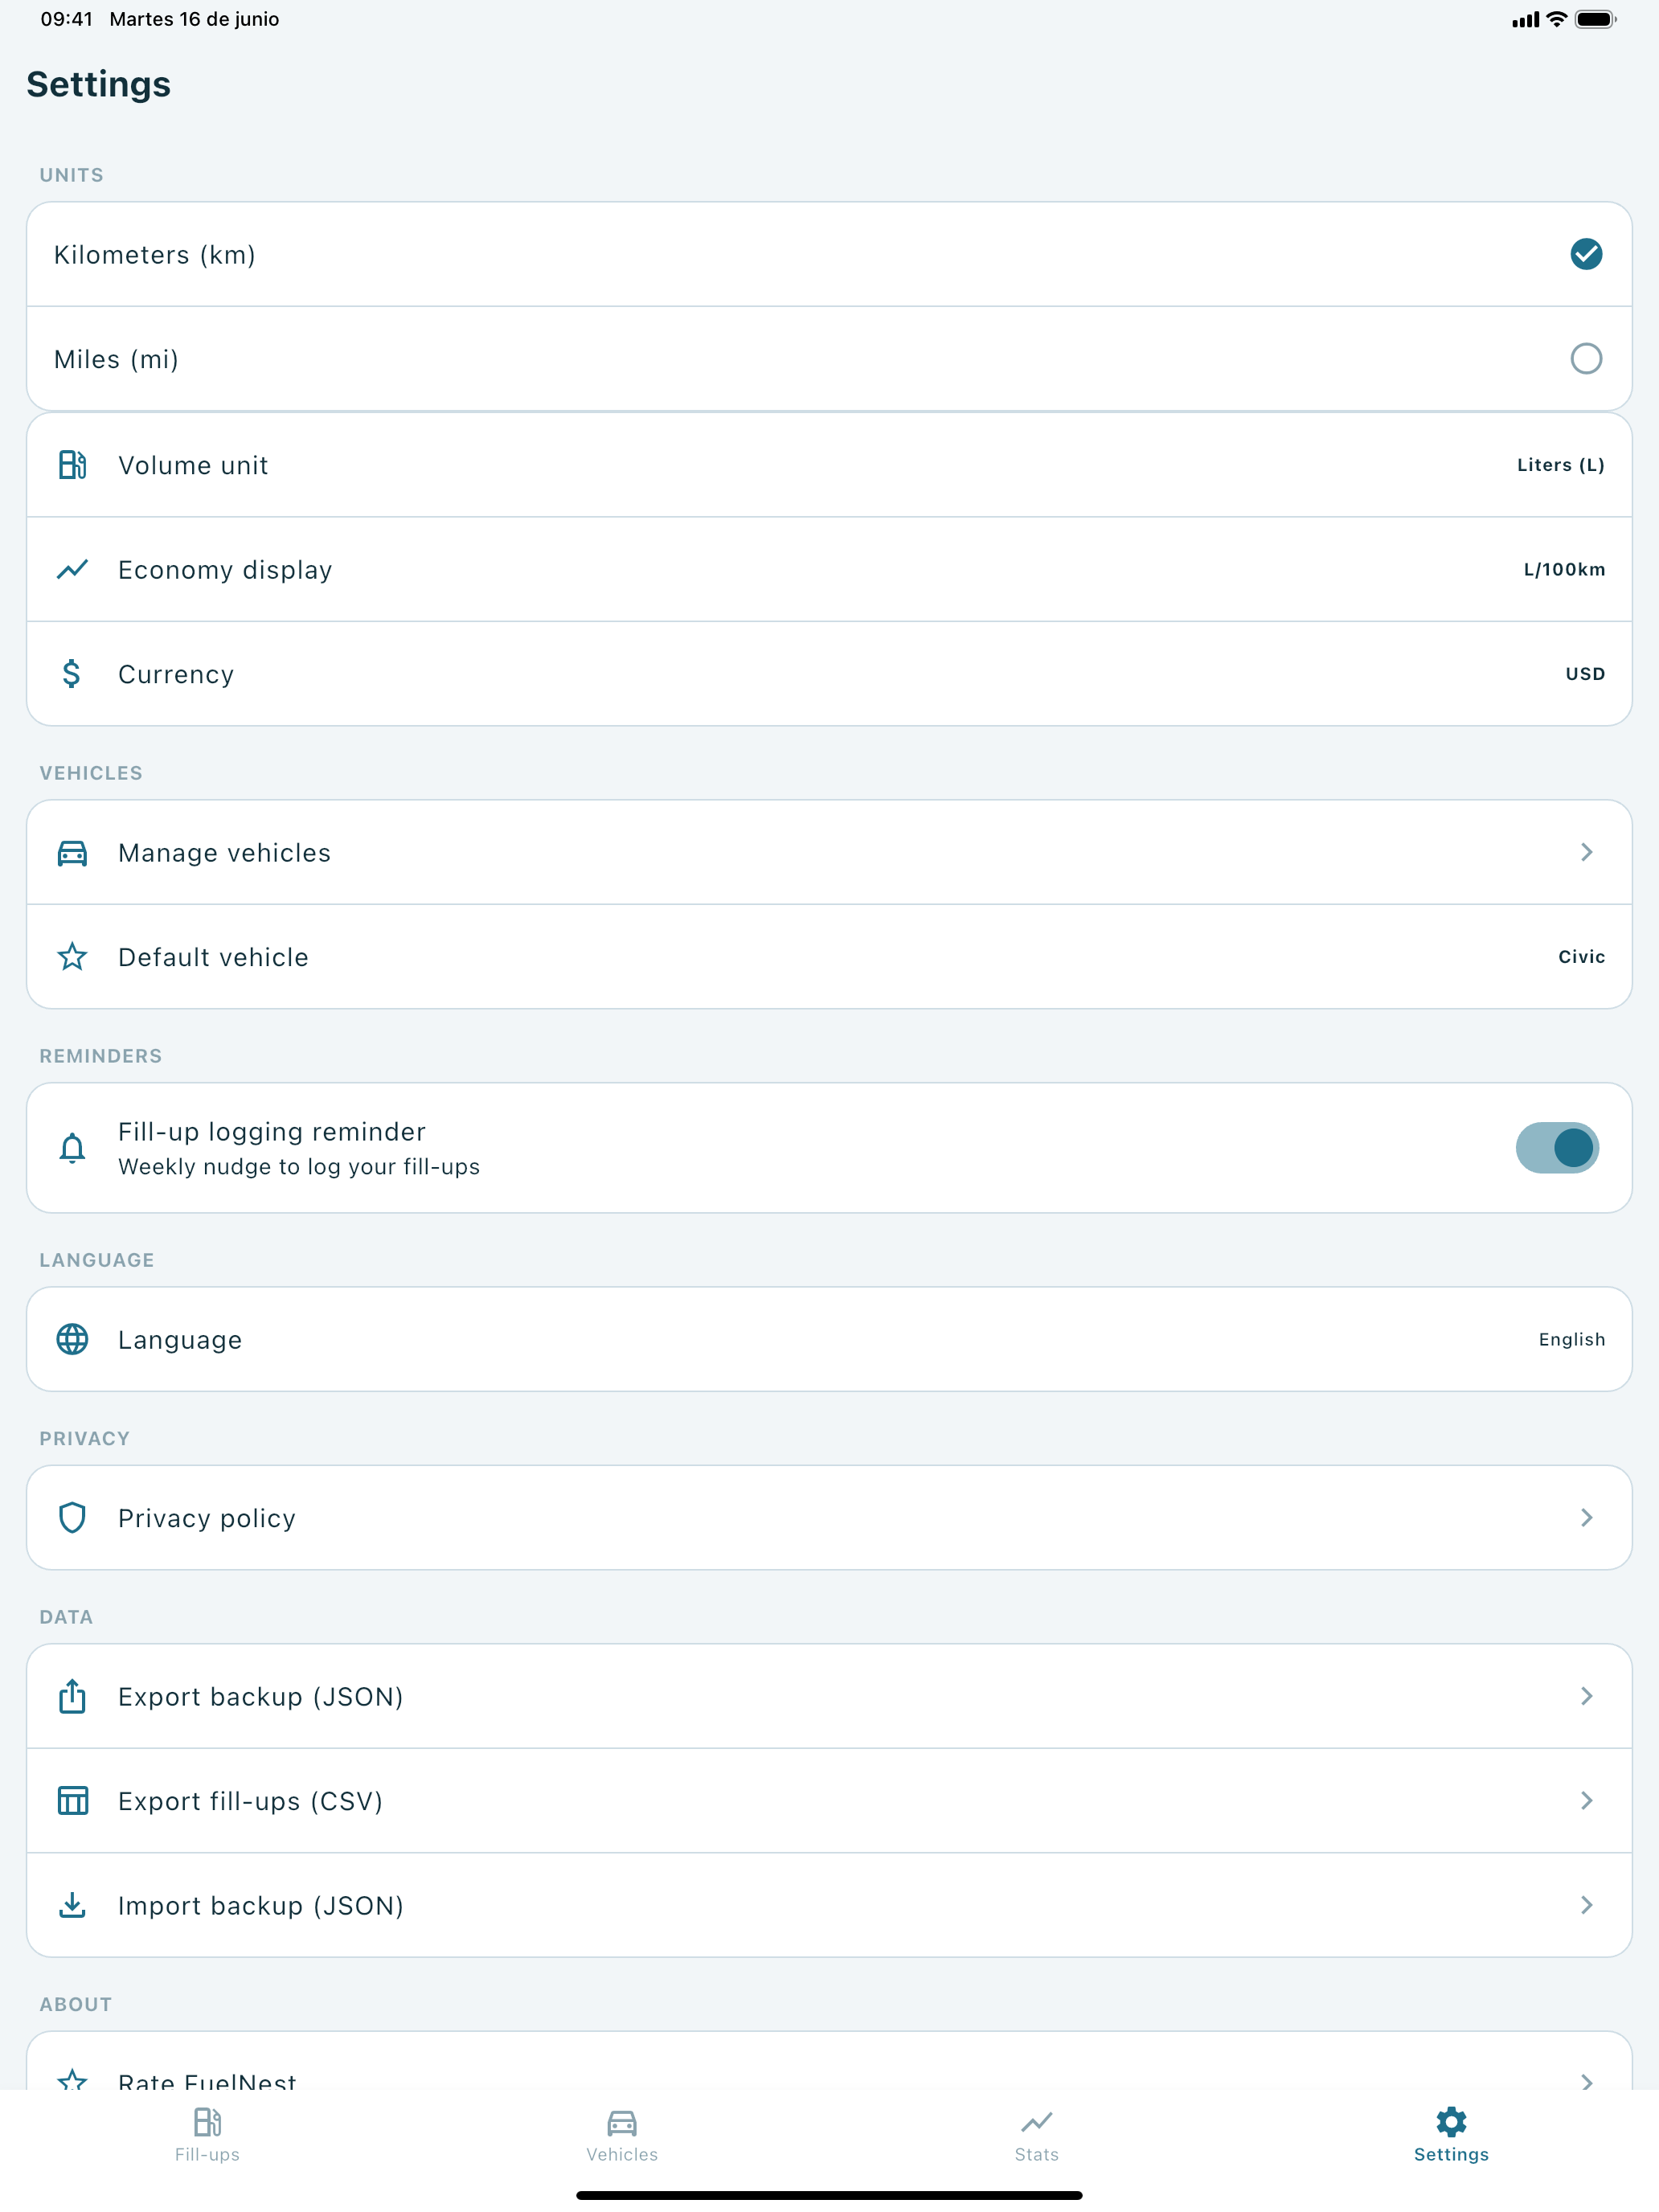The width and height of the screenshot is (1659, 2212).
Task: Tap the Settings page title
Action: [x=98, y=85]
